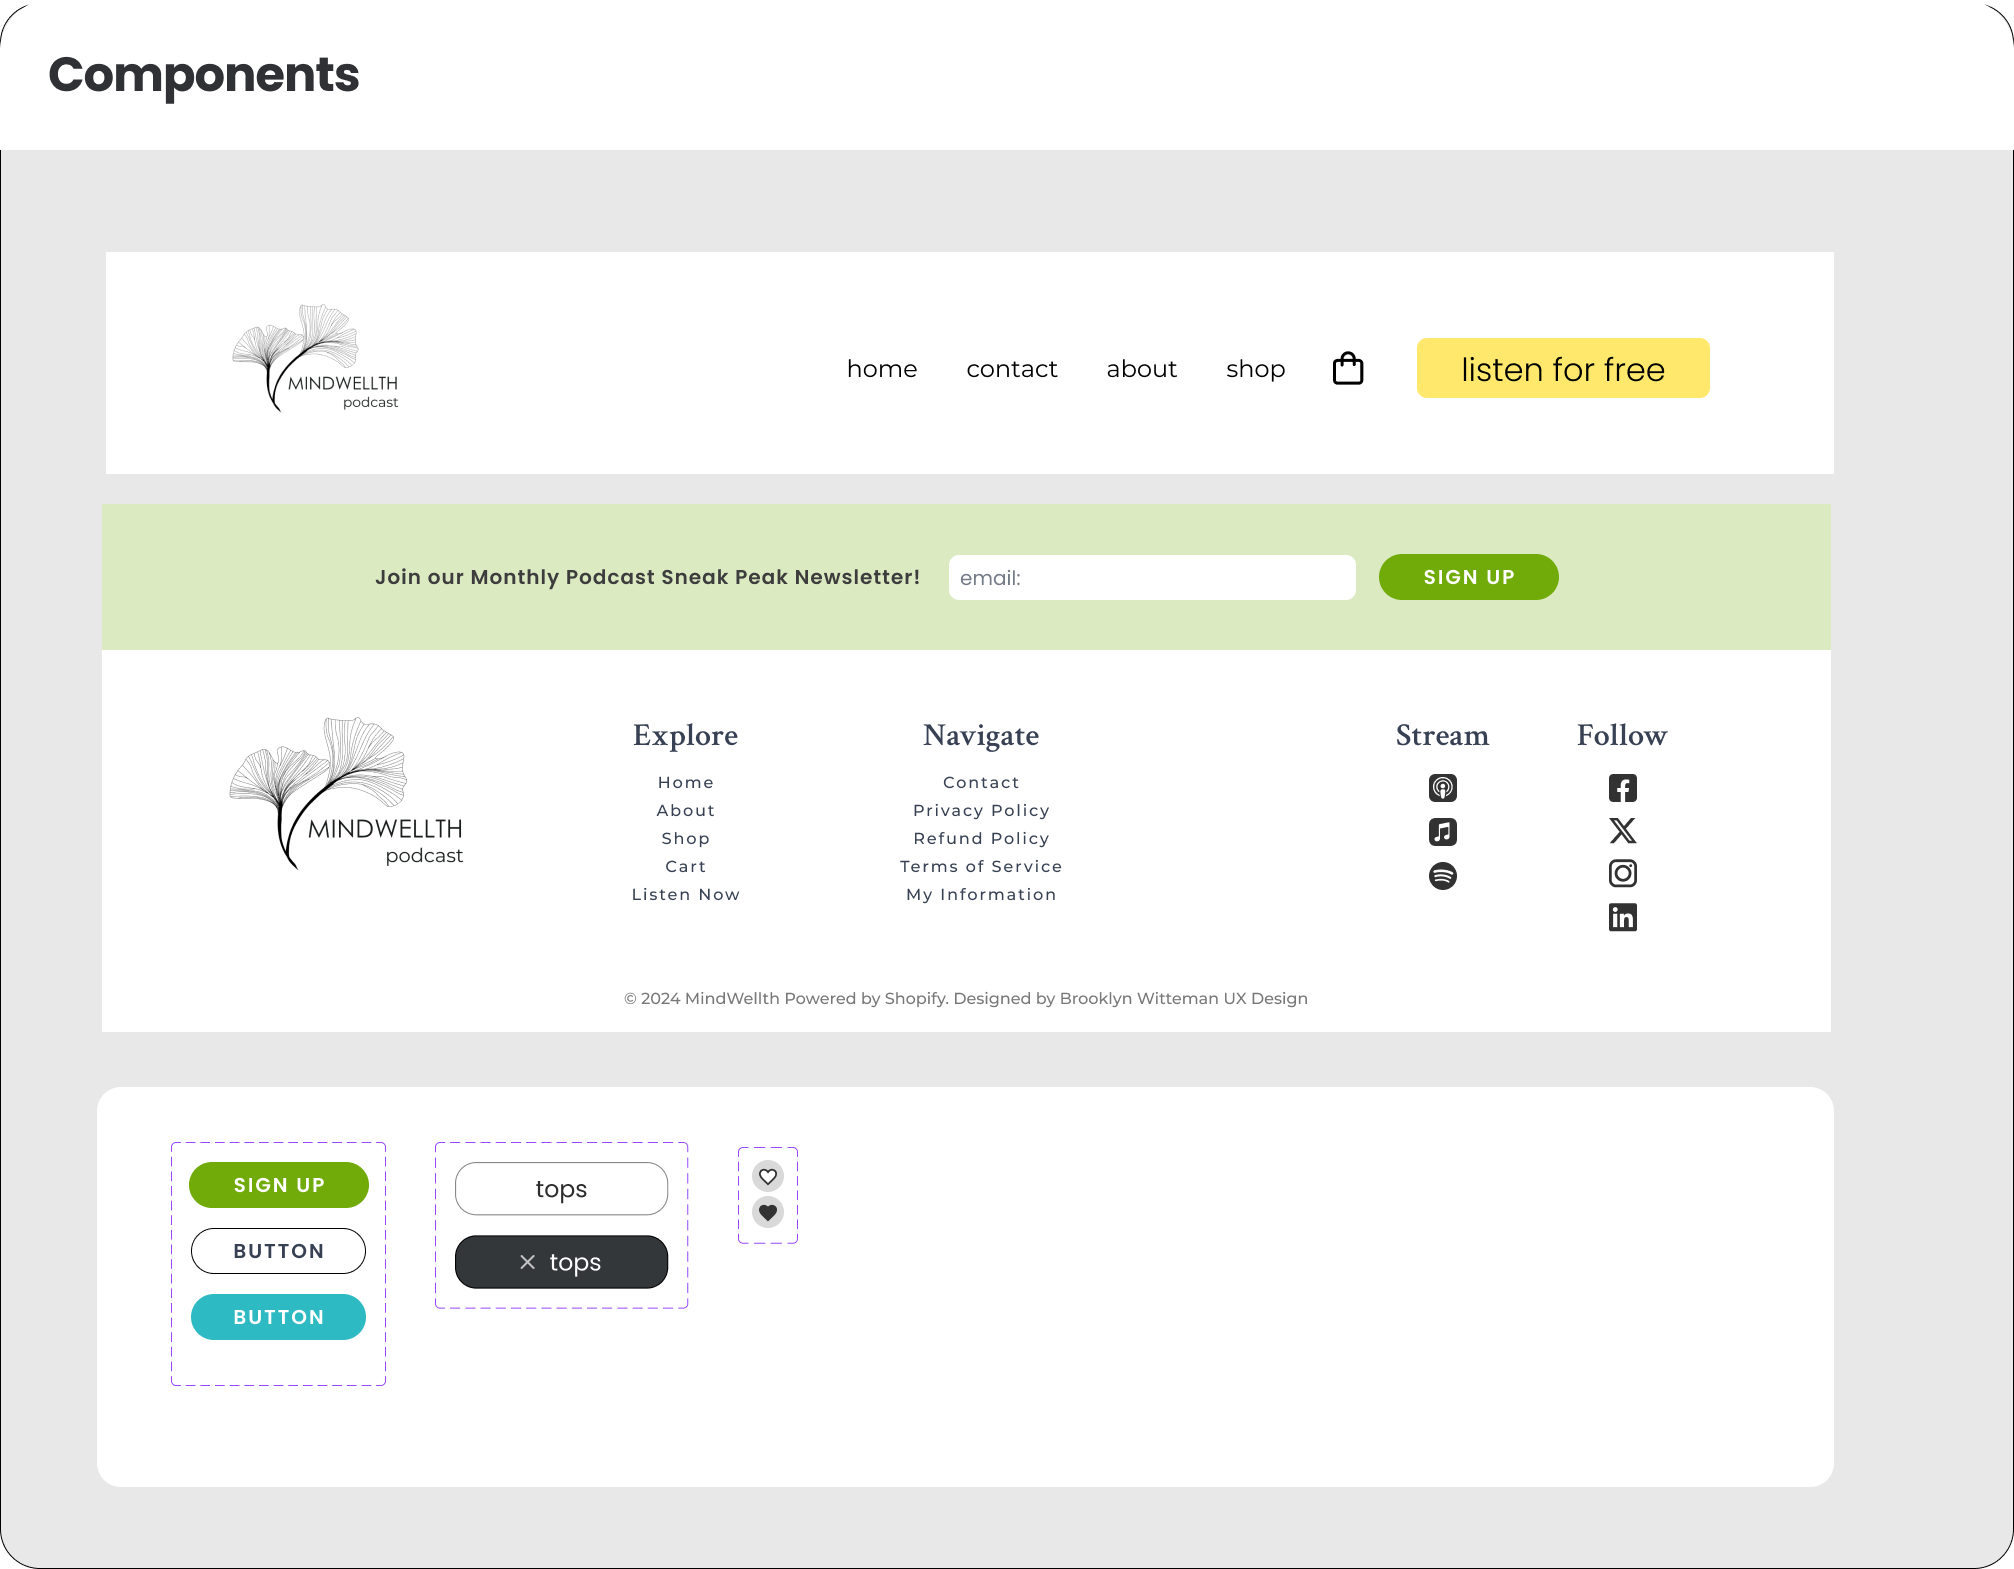Click the shopping bag cart icon
The image size is (2014, 1569).
1348,369
